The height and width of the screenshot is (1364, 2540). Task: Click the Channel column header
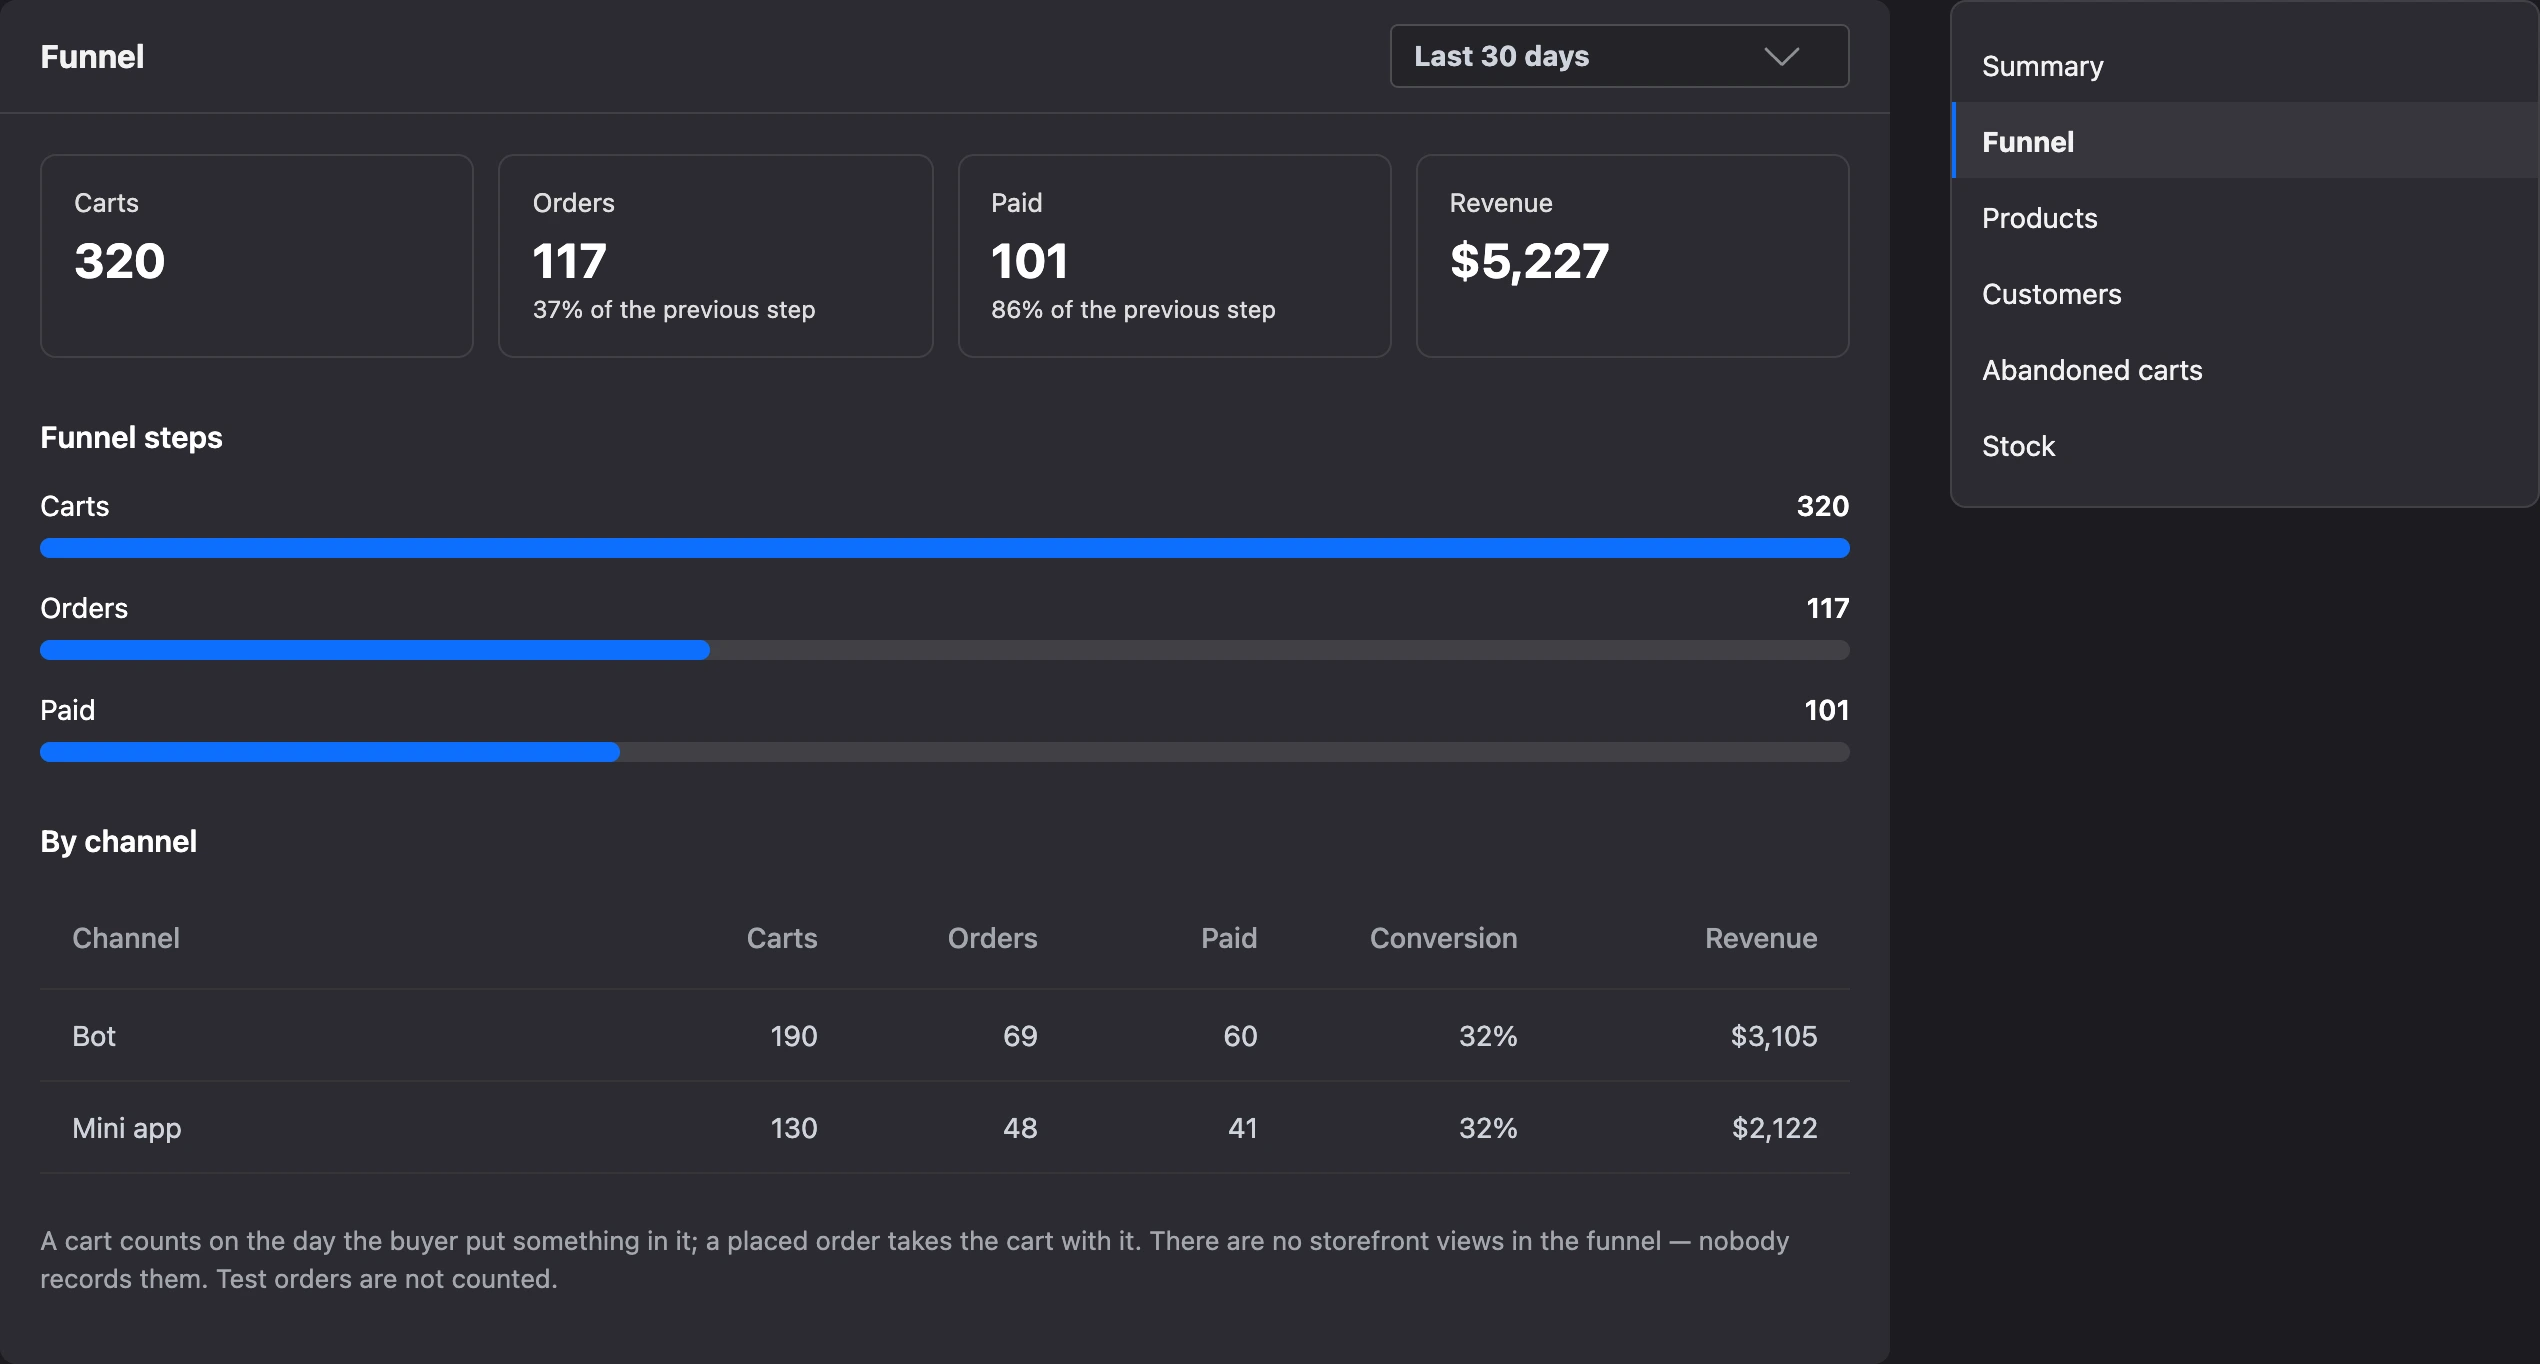coord(126,938)
